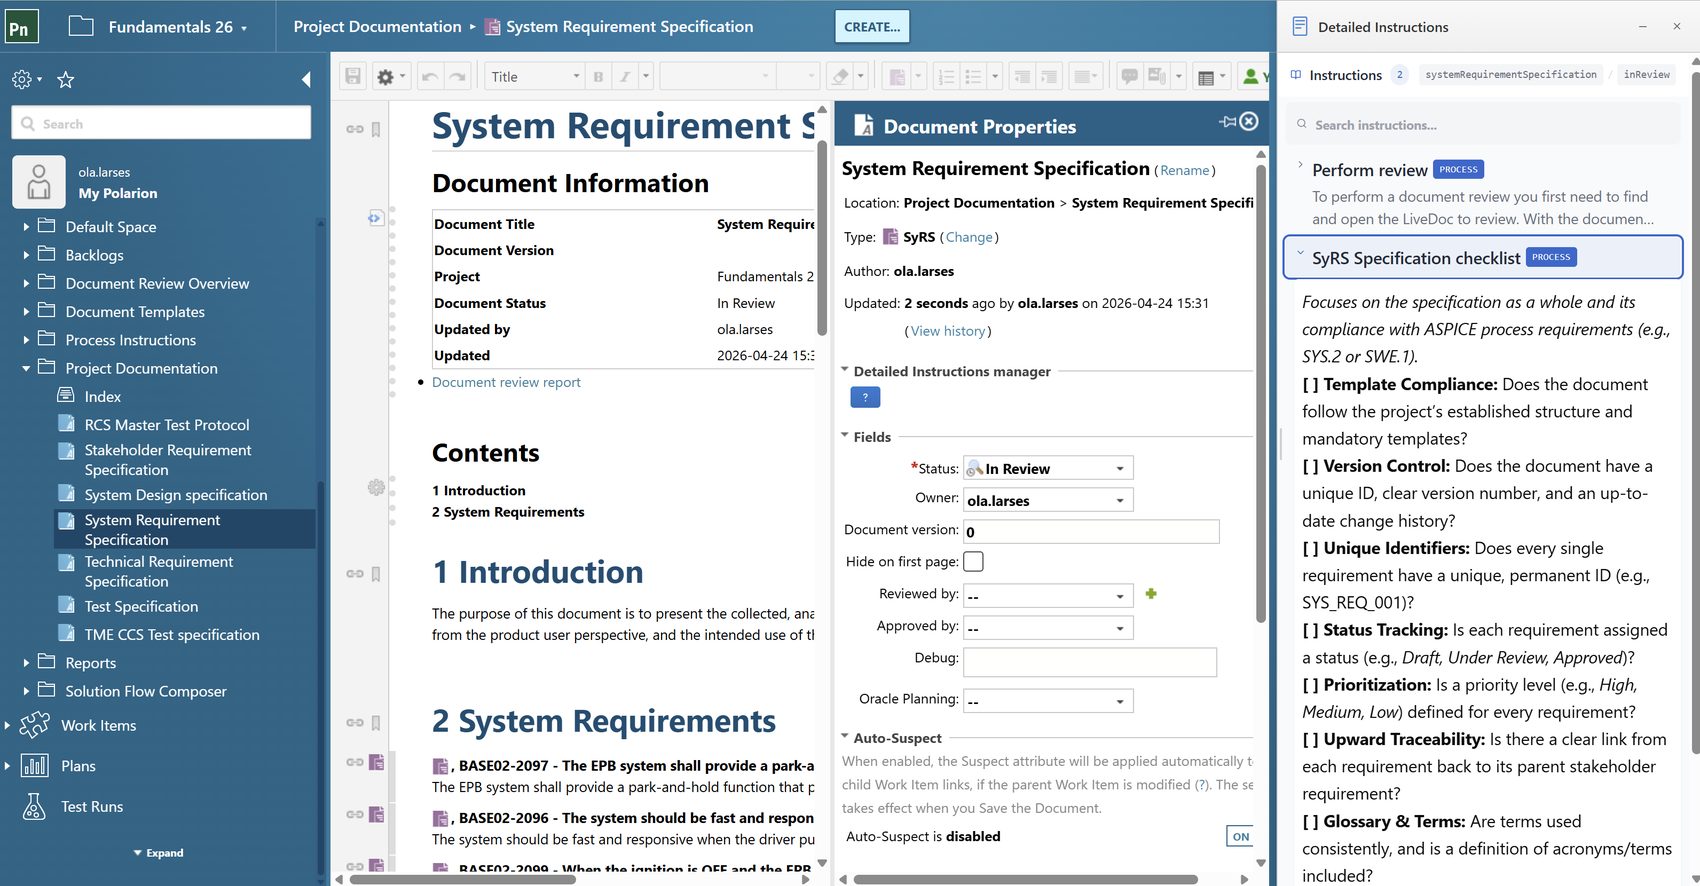Collapse the Project Documentation folder
1700x886 pixels.
pyautogui.click(x=26, y=368)
